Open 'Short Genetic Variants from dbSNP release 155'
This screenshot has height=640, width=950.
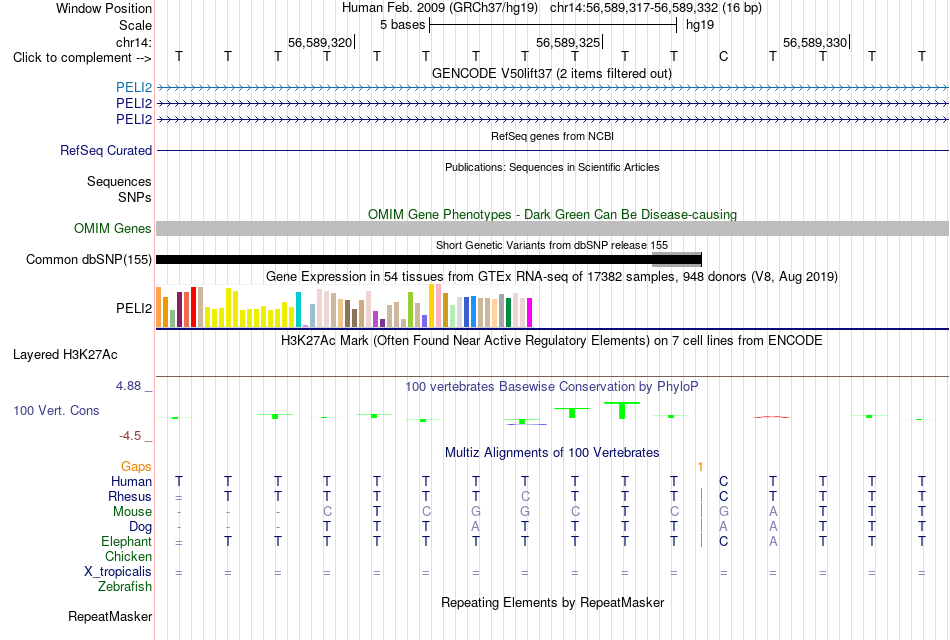(x=552, y=245)
